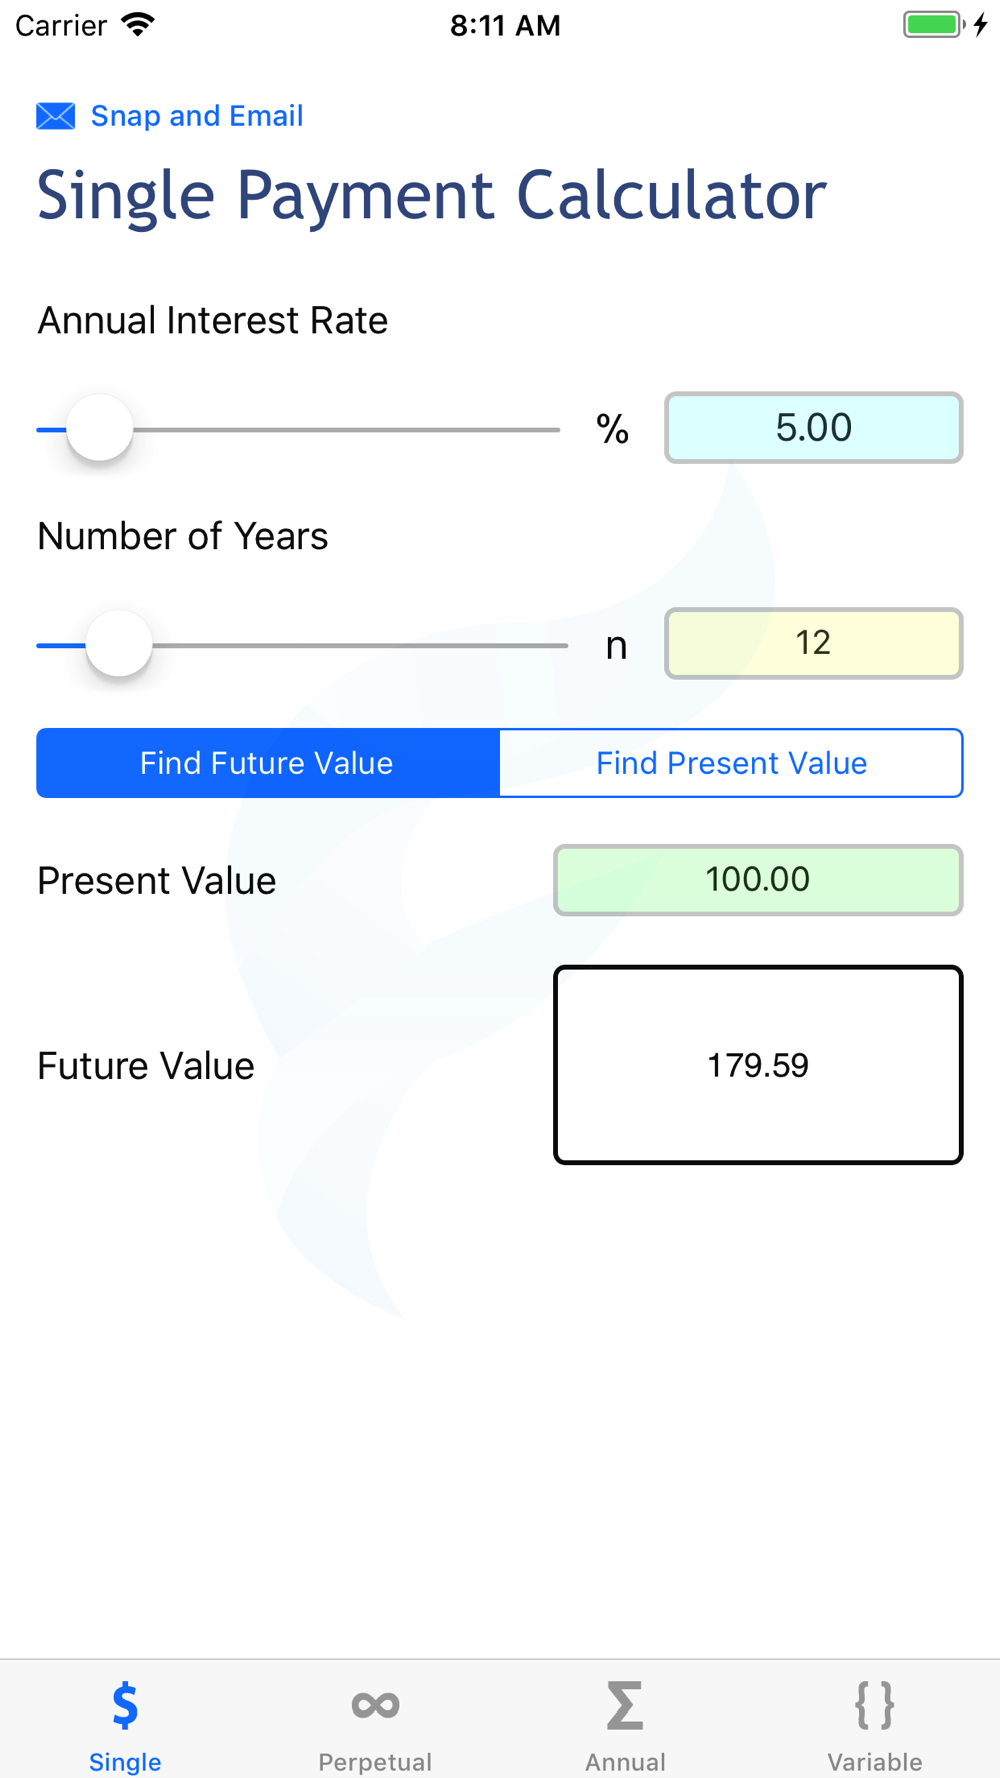
Task: Switch to the Annual tab label
Action: pos(625,1761)
